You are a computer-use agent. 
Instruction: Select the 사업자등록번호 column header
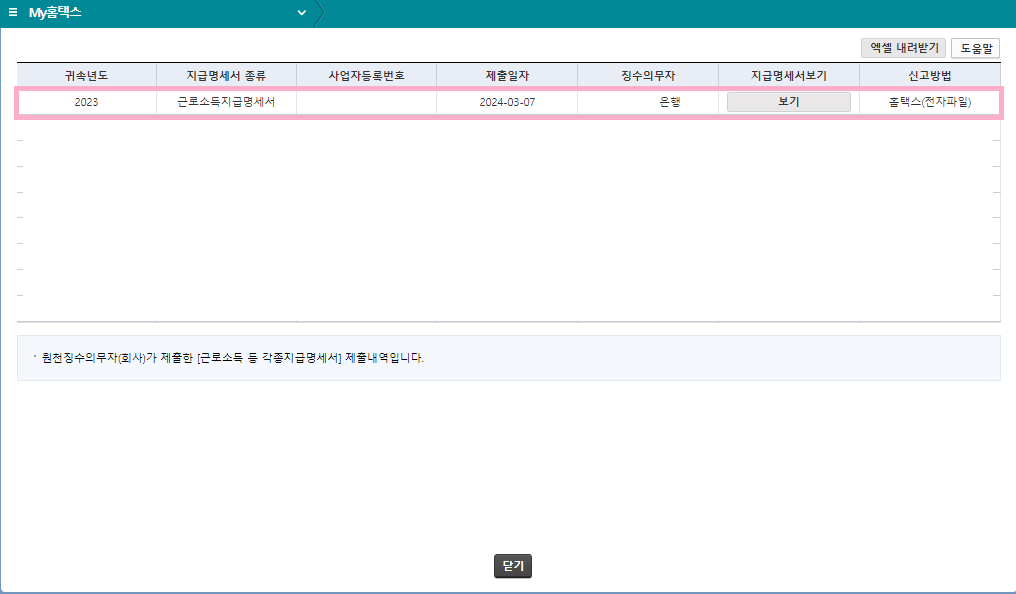(366, 74)
